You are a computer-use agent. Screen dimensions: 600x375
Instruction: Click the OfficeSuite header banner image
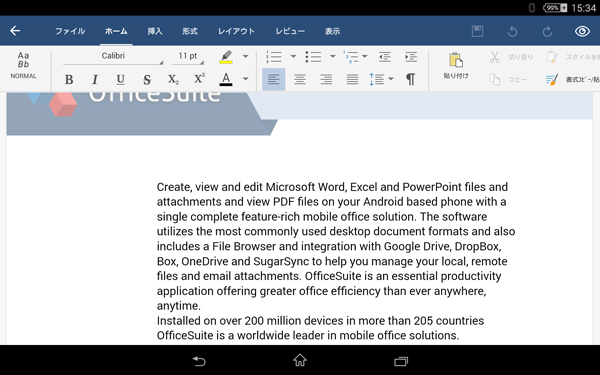click(142, 113)
